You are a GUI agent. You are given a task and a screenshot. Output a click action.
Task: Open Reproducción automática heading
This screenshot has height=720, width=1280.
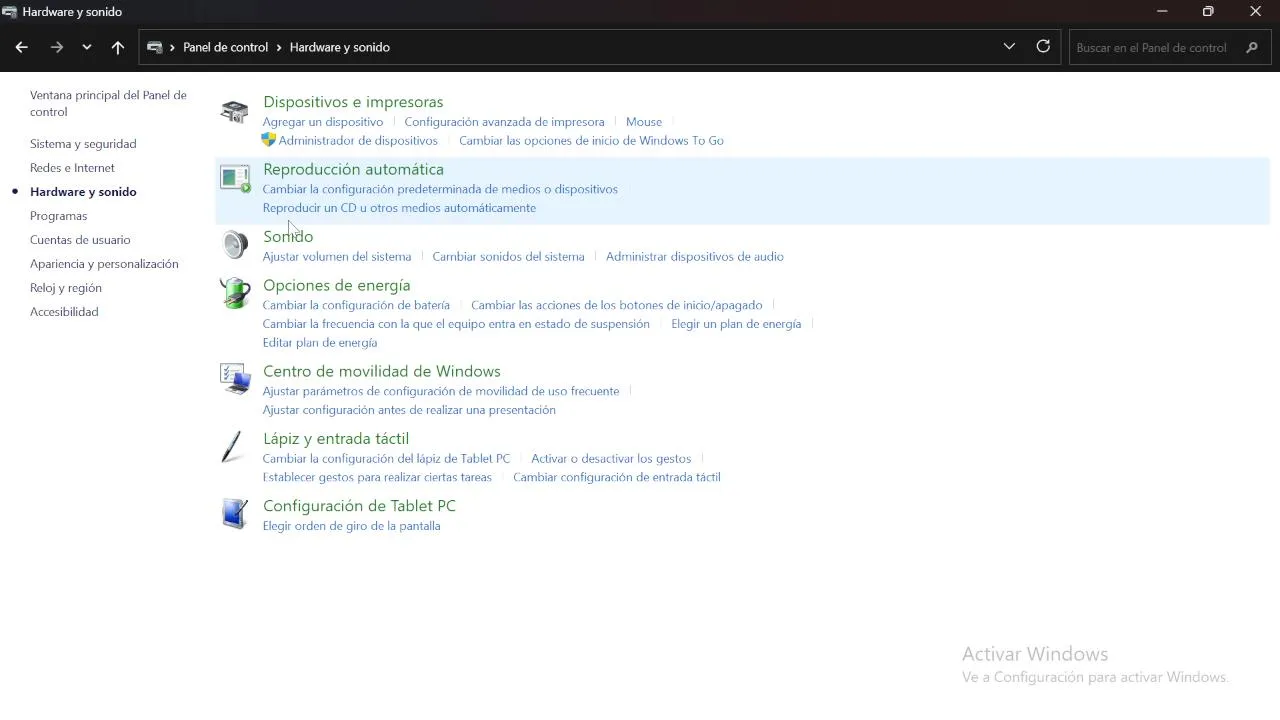click(x=353, y=169)
